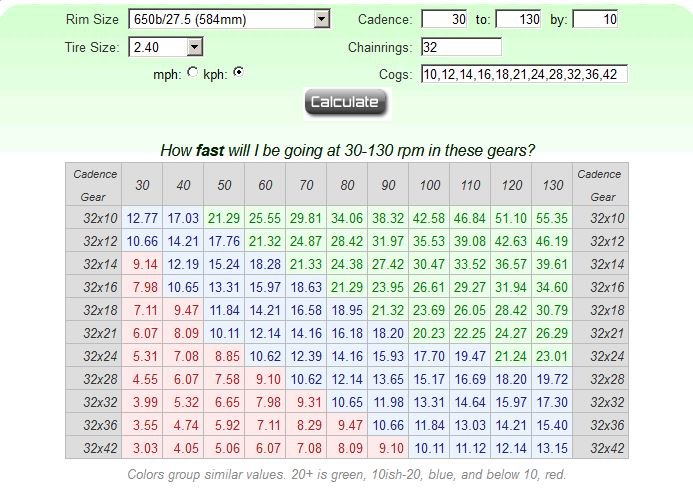Select the mph radio button
This screenshot has height=490, width=693.
192,72
